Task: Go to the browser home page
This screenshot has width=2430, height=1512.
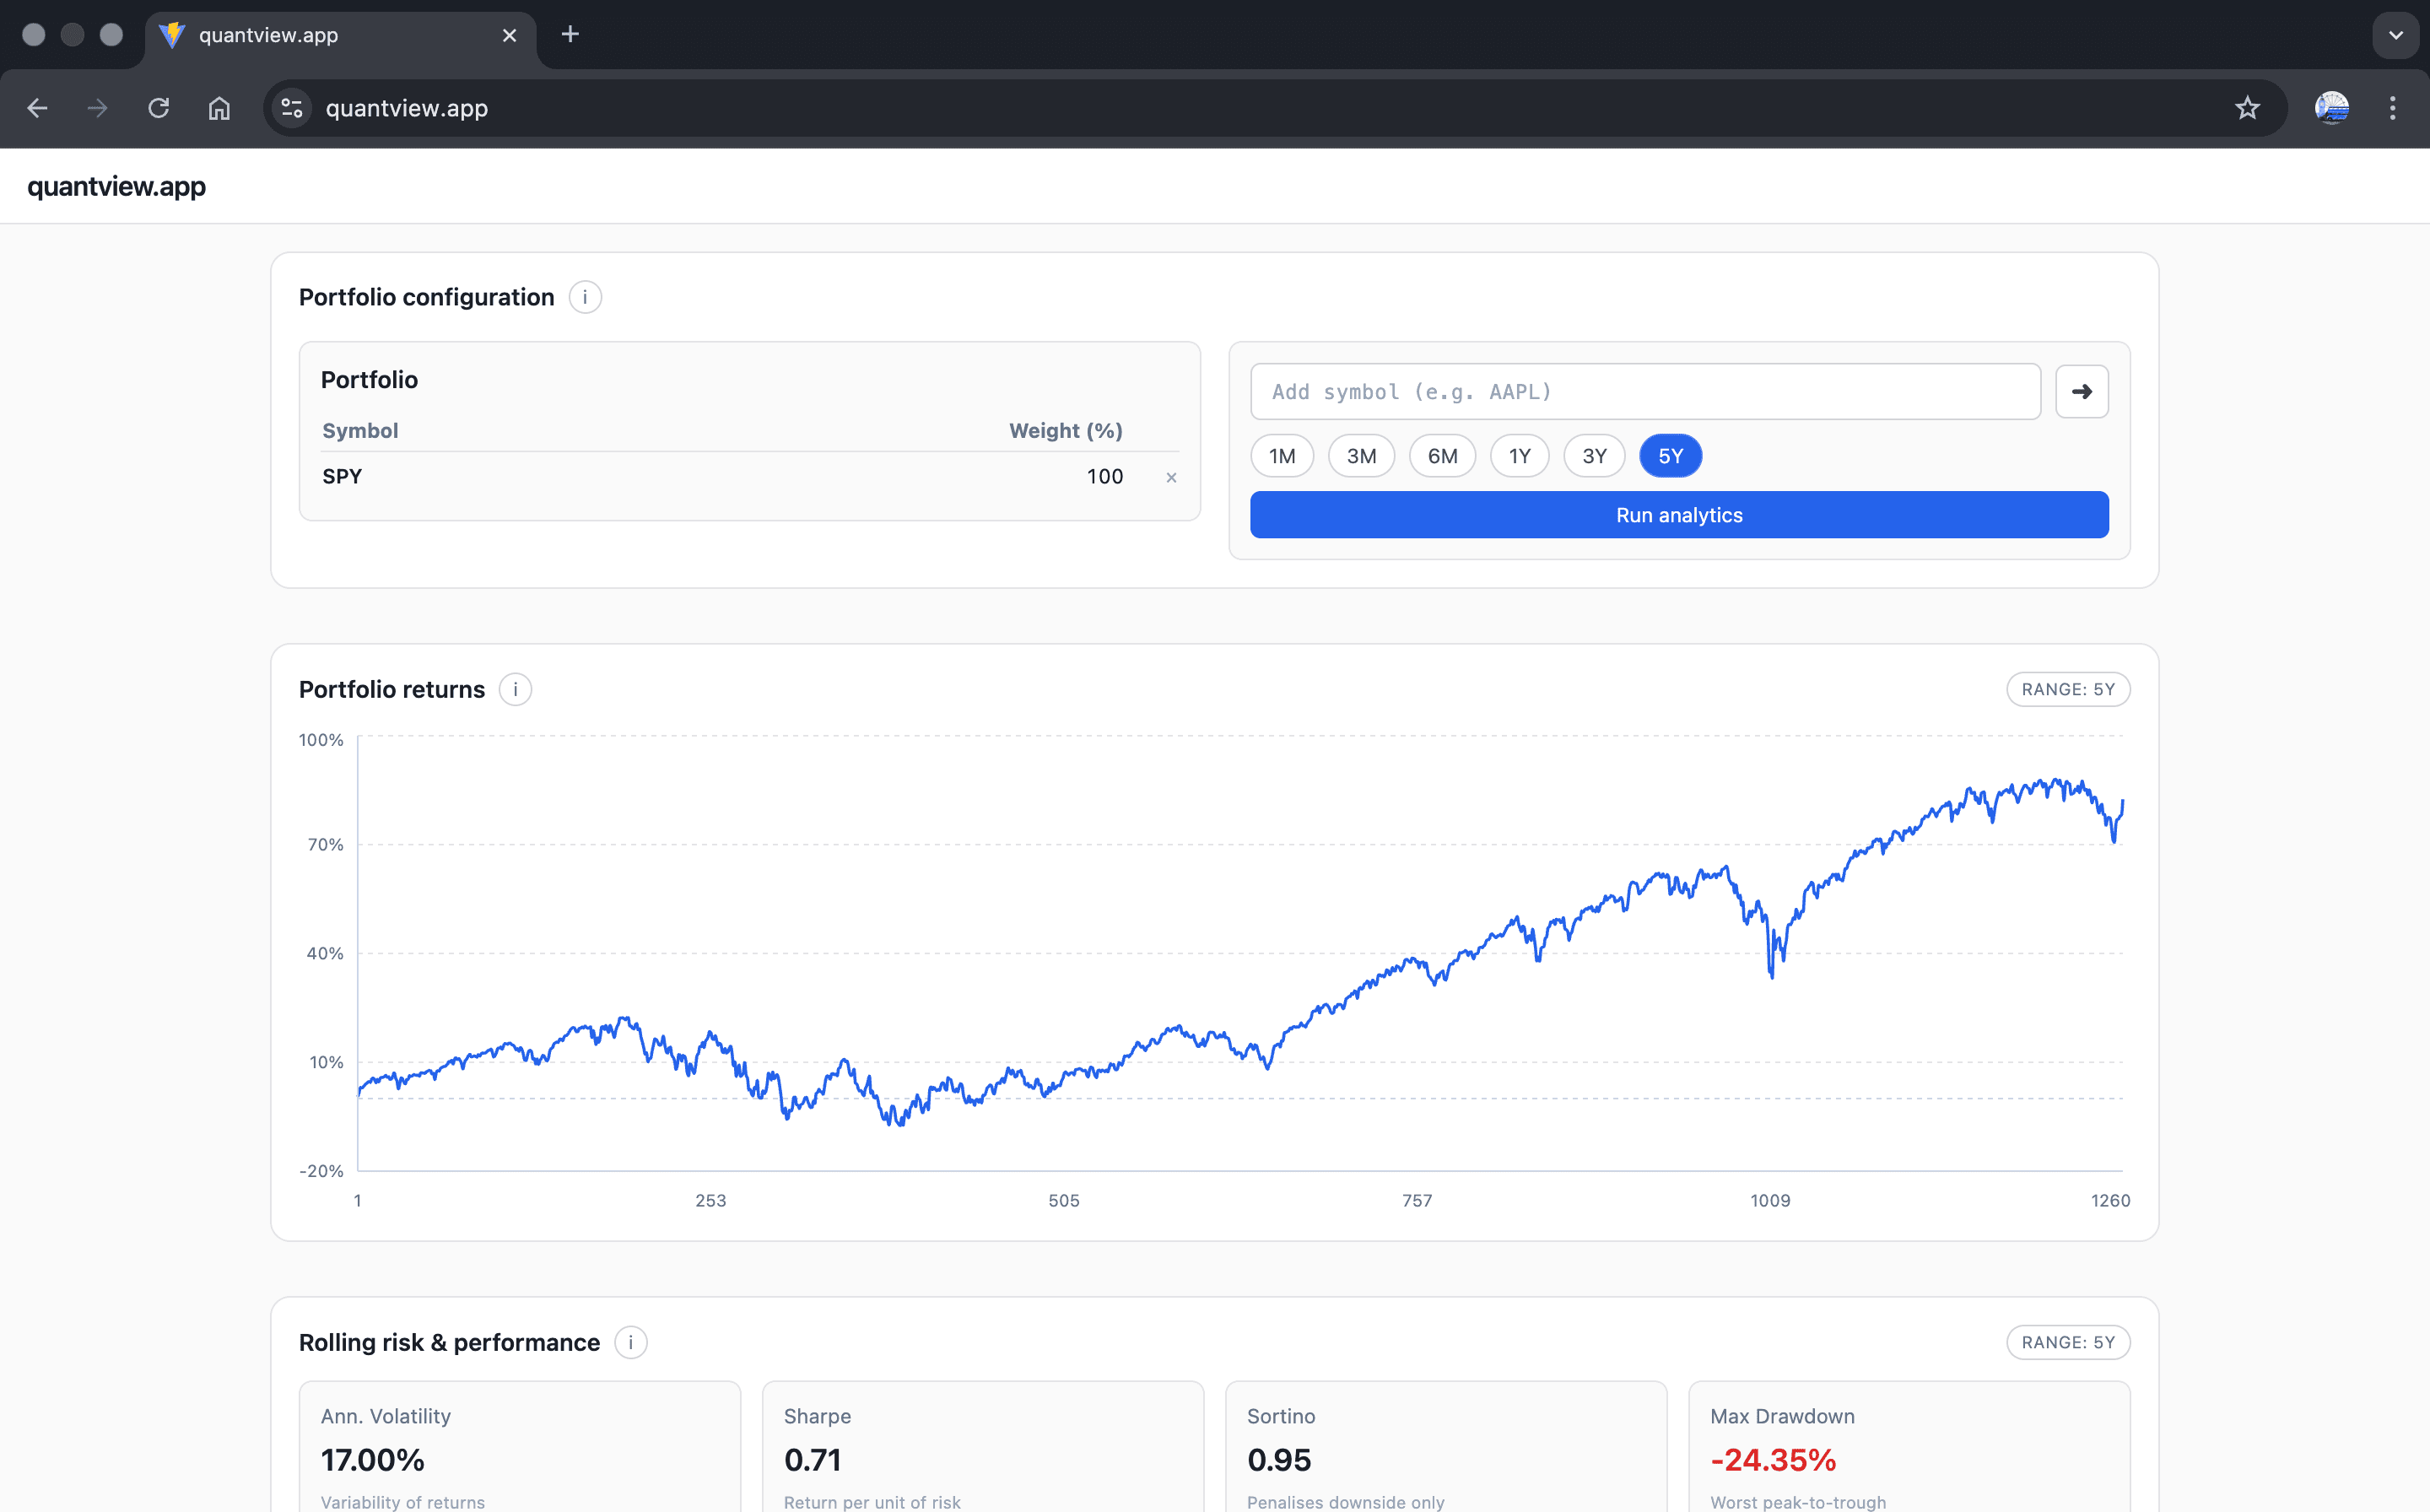Action: tap(219, 108)
